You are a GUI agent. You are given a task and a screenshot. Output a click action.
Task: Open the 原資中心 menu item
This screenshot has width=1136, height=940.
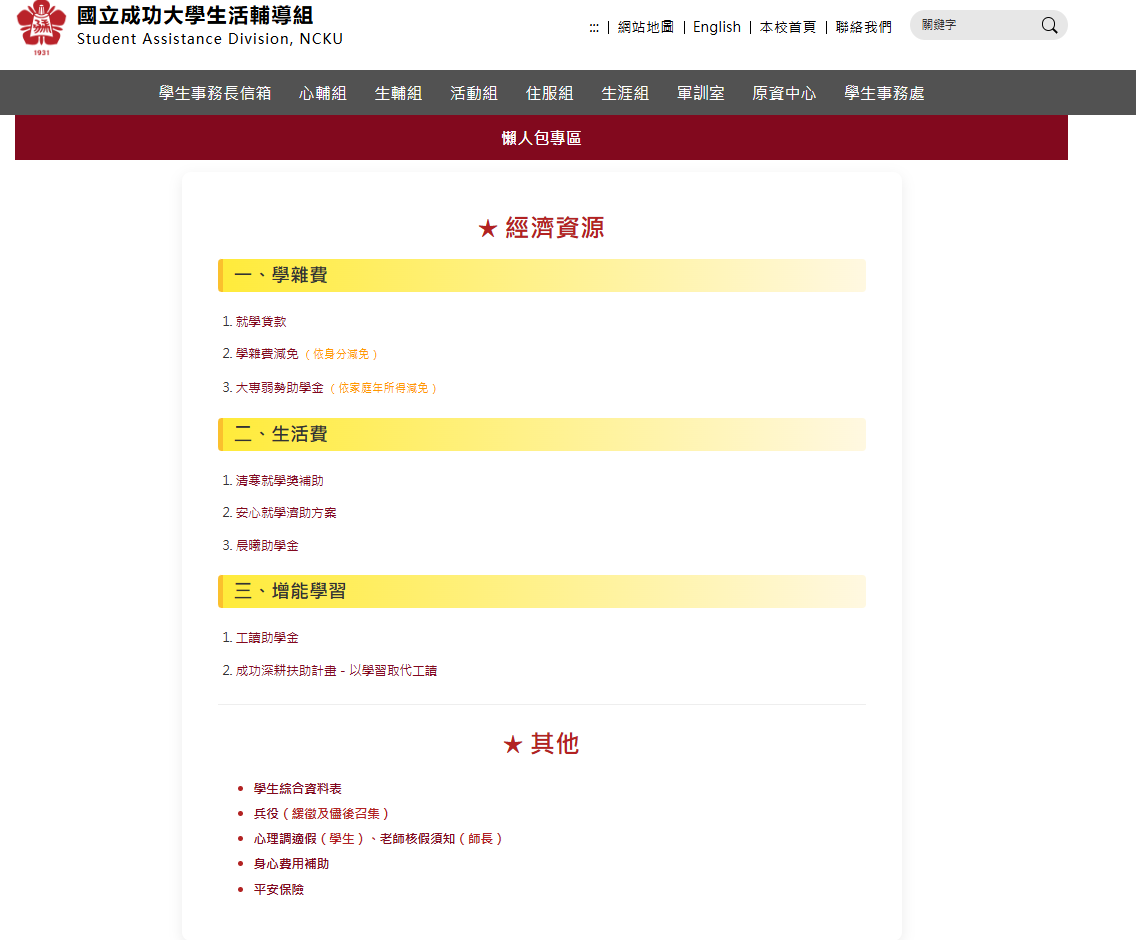click(x=784, y=93)
